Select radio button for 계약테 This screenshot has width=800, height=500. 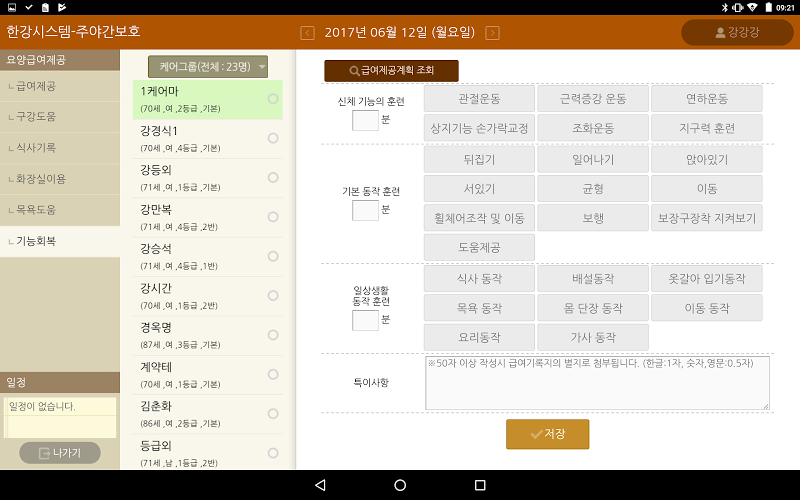click(x=273, y=374)
